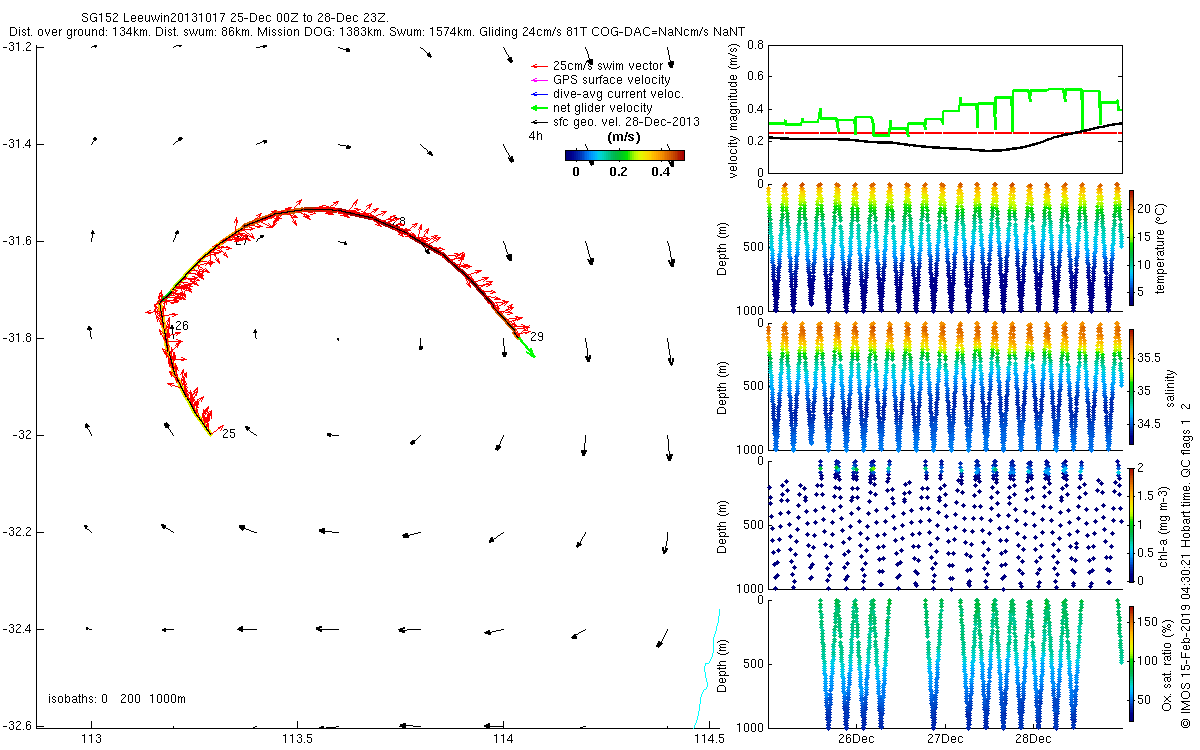1200x750 pixels.
Task: Click the 'salinity' colorbar label
Action: tap(1172, 389)
